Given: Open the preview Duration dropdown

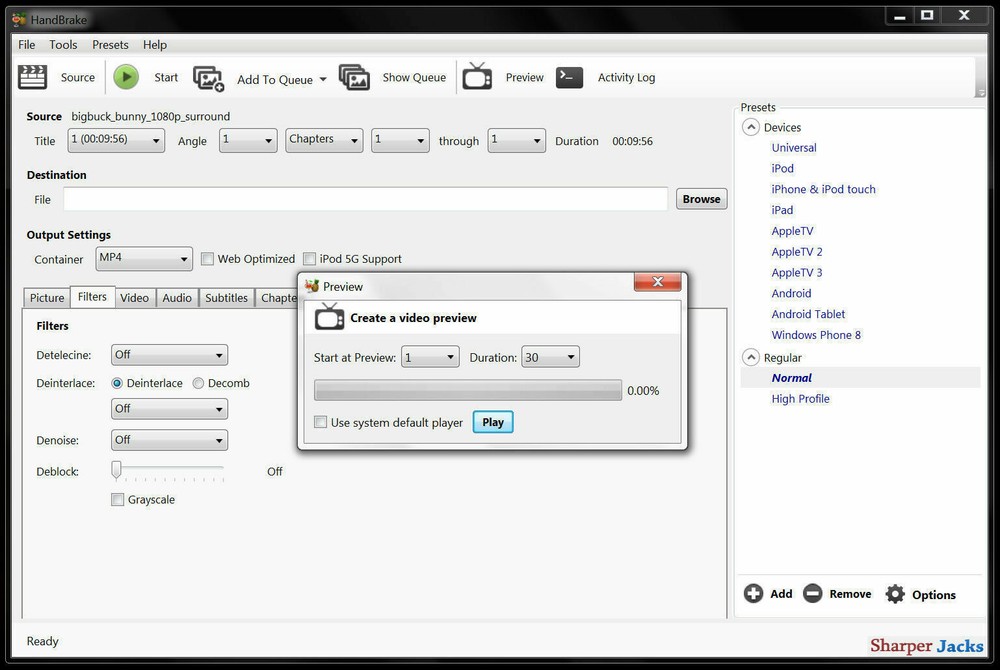Looking at the screenshot, I should [550, 356].
